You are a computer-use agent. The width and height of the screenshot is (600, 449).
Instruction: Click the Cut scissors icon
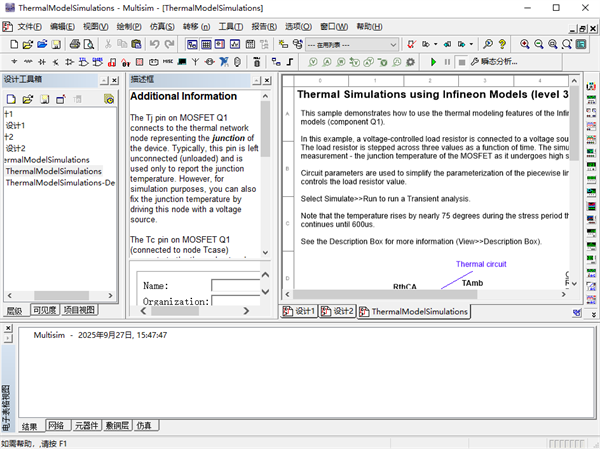click(106, 45)
